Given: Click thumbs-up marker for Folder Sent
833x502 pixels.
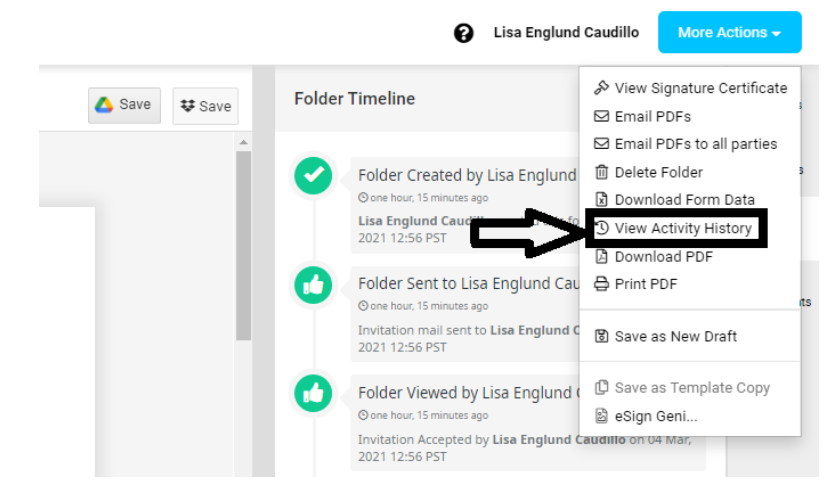Looking at the screenshot, I should click(x=313, y=285).
